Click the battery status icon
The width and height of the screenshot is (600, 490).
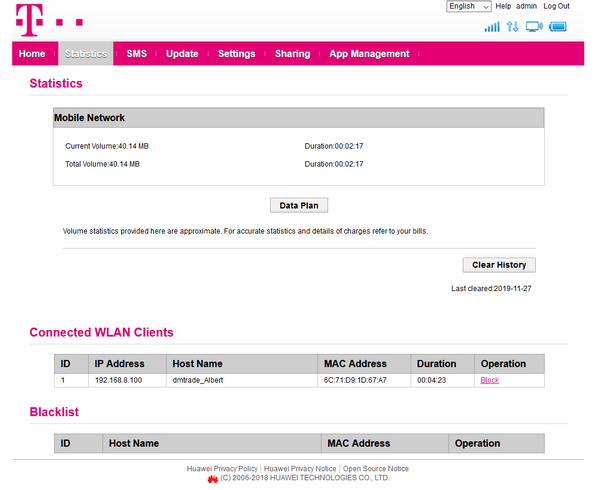point(558,26)
